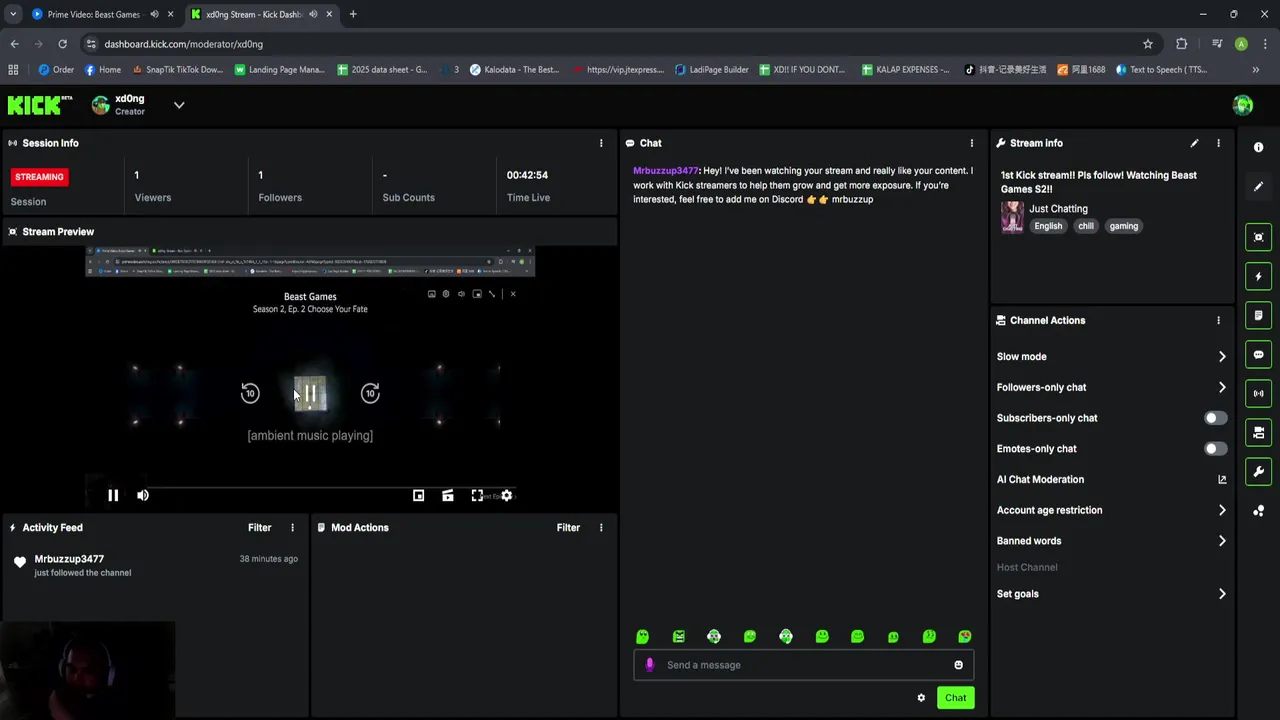Open the Stream info three-dot menu
Image resolution: width=1280 pixels, height=720 pixels.
[x=1218, y=143]
